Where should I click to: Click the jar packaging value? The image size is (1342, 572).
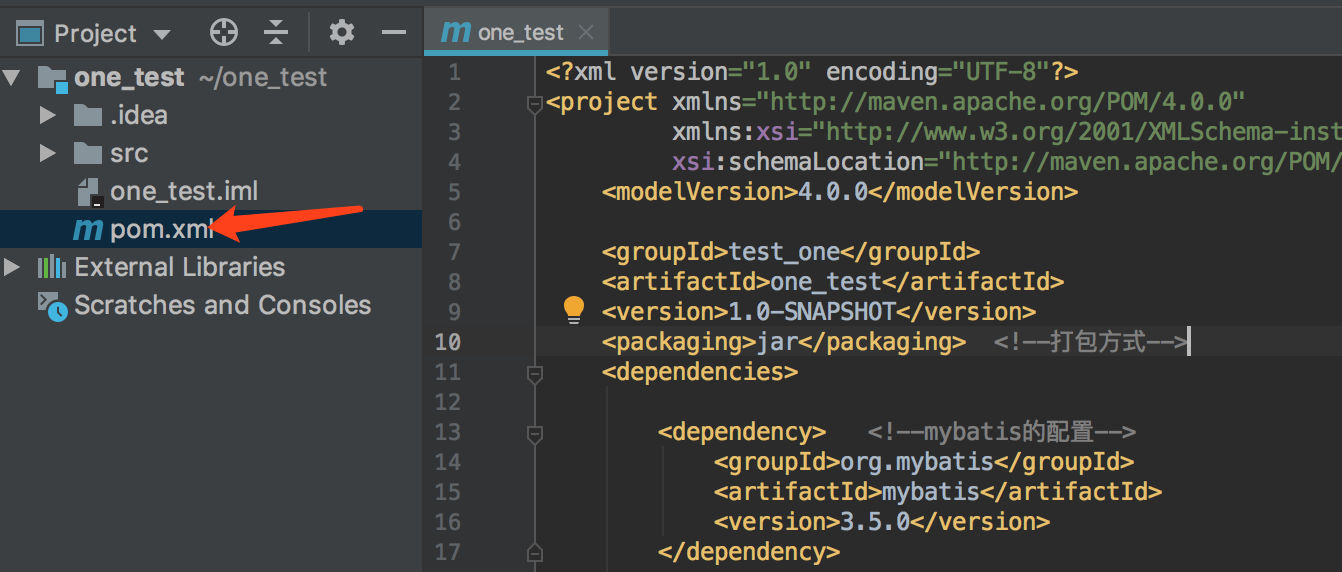(777, 342)
